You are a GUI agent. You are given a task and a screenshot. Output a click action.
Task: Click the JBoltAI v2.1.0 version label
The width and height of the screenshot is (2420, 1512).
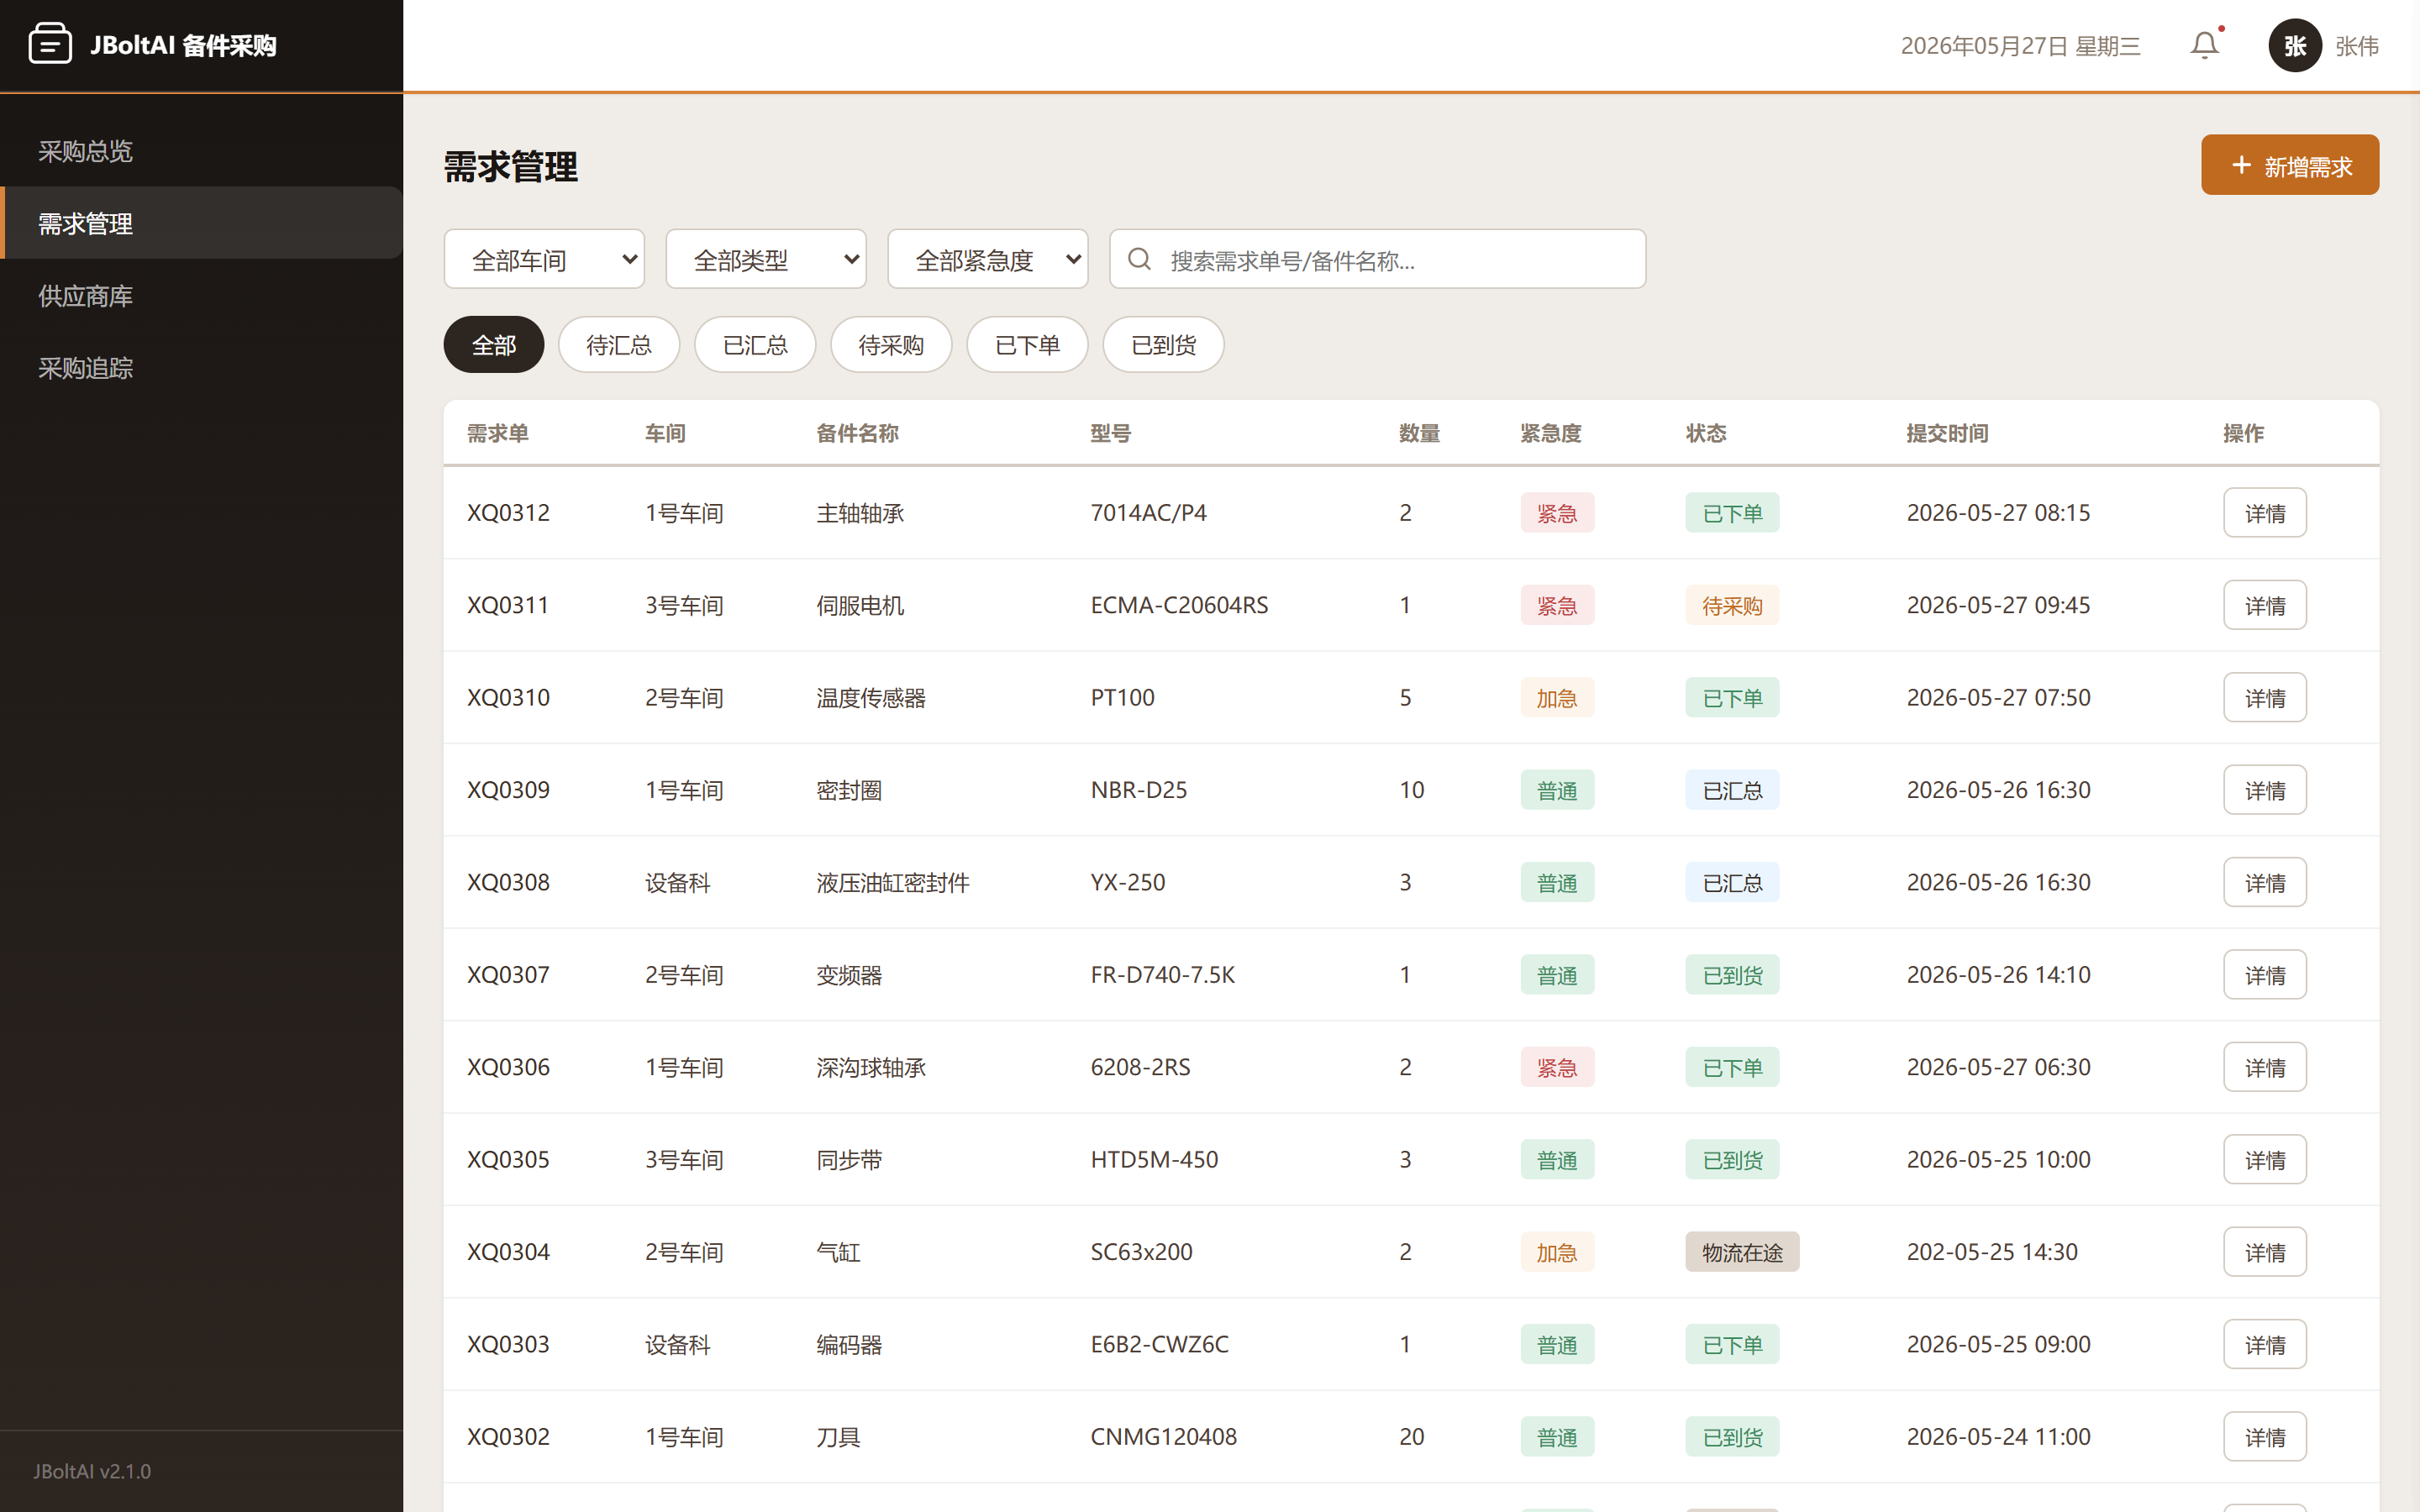click(x=92, y=1471)
